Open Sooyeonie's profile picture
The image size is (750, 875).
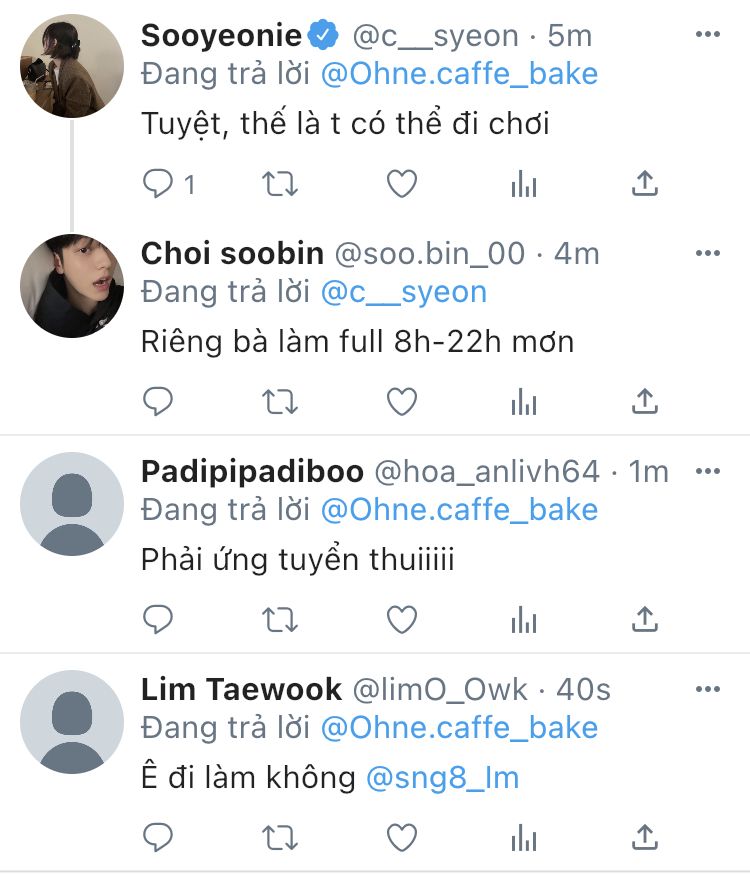pos(72,67)
